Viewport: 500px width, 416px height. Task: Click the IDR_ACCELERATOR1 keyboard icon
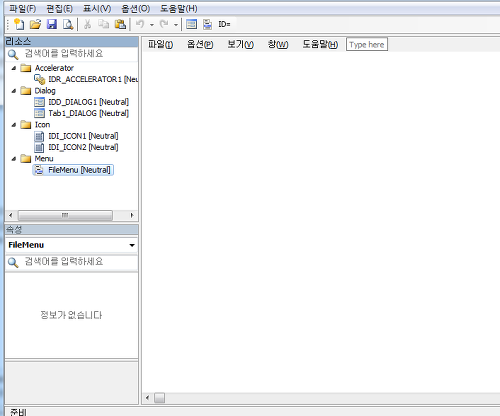(40, 79)
